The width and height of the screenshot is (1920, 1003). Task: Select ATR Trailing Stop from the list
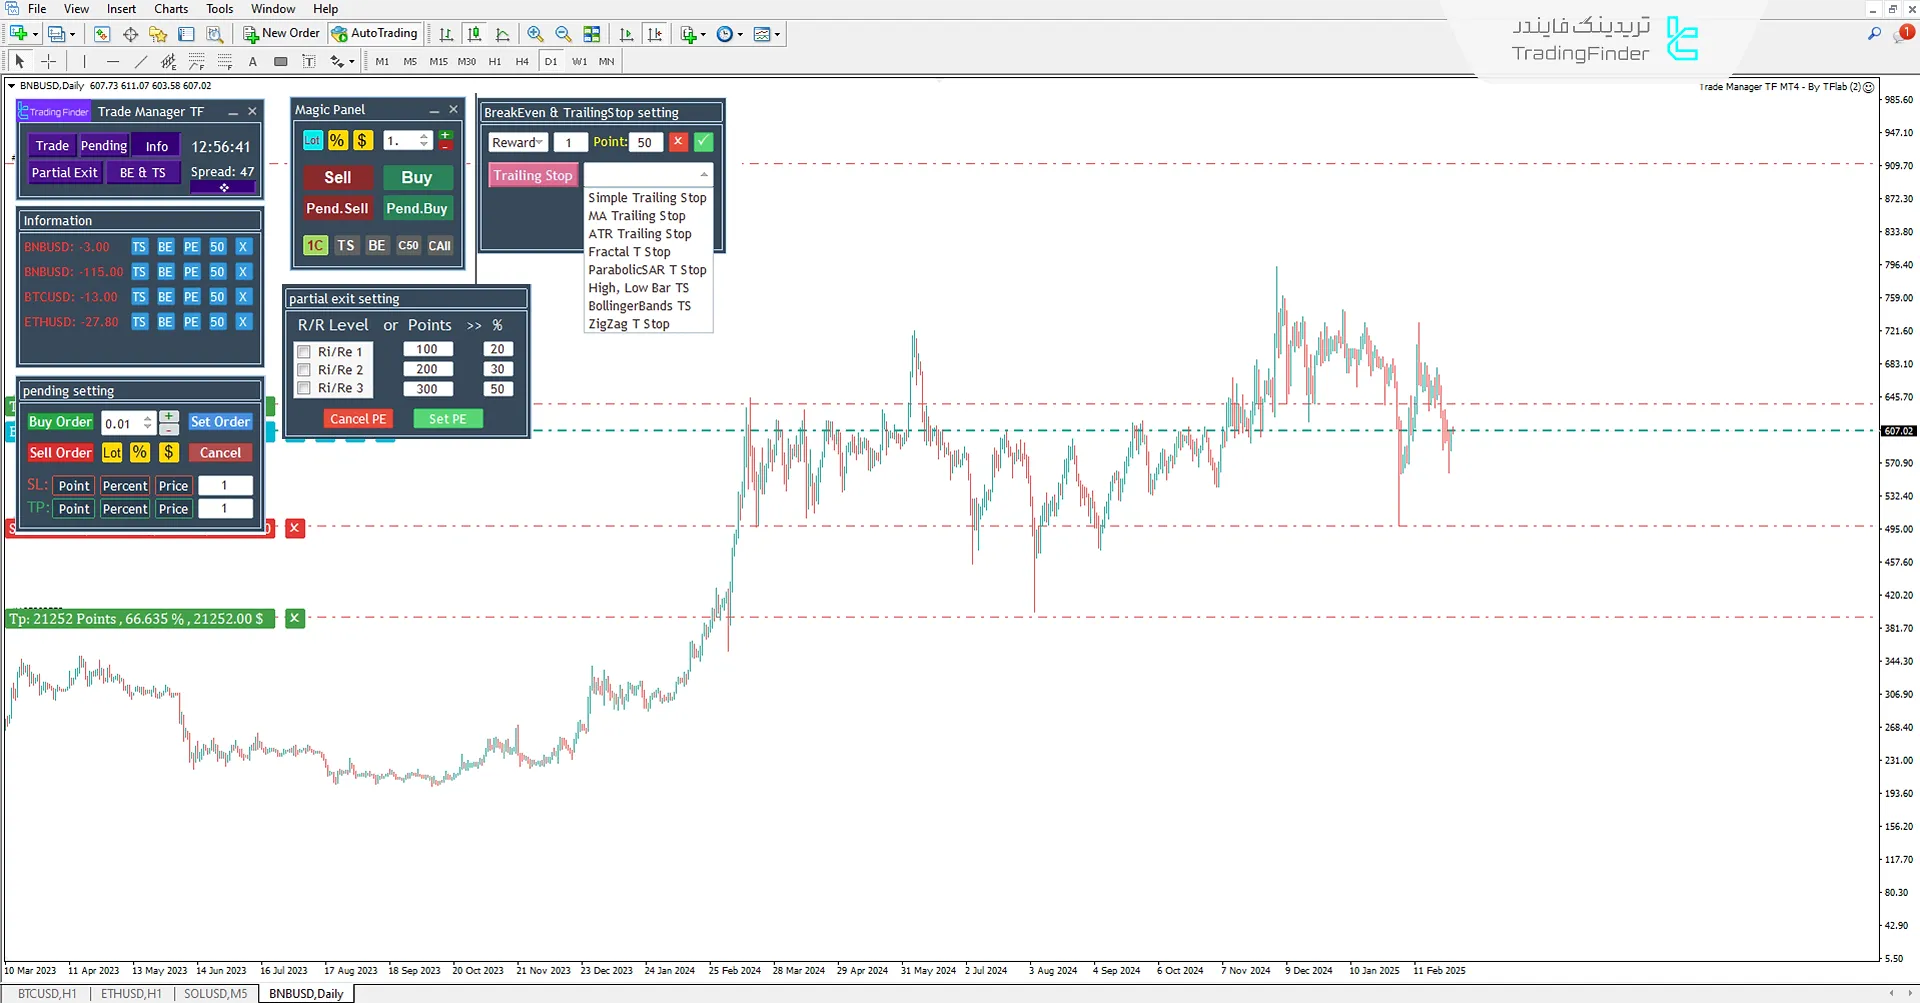[641, 233]
